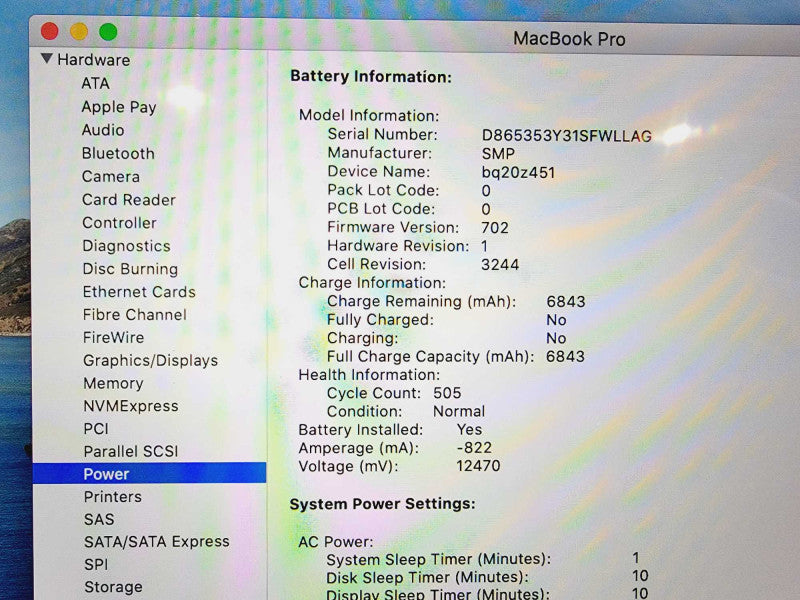Open SATA/SATA Express section
The image size is (800, 600).
157,542
